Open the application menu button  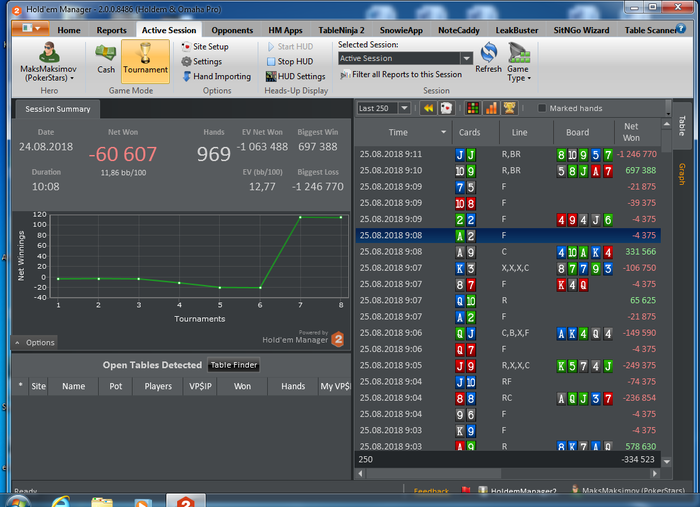click(31, 29)
